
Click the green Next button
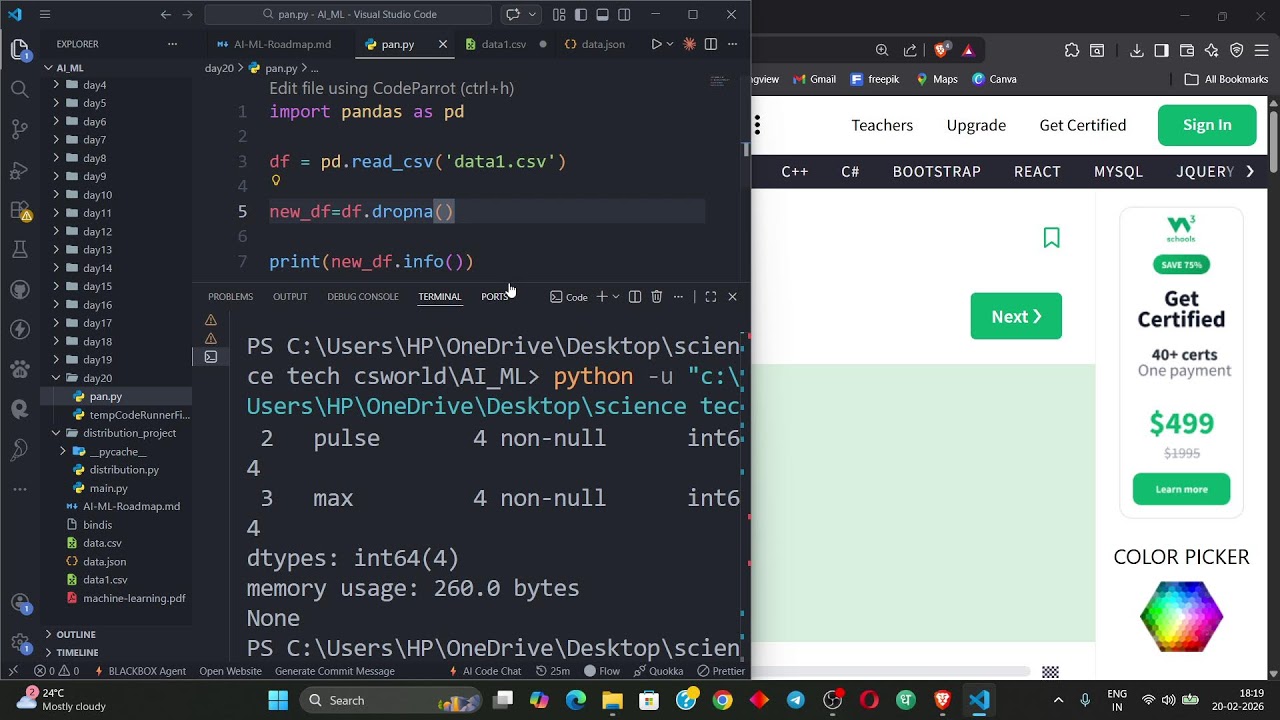point(1016,316)
